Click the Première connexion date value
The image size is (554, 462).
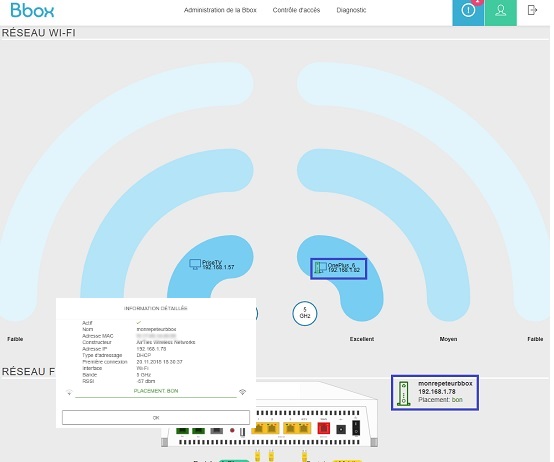pos(159,362)
